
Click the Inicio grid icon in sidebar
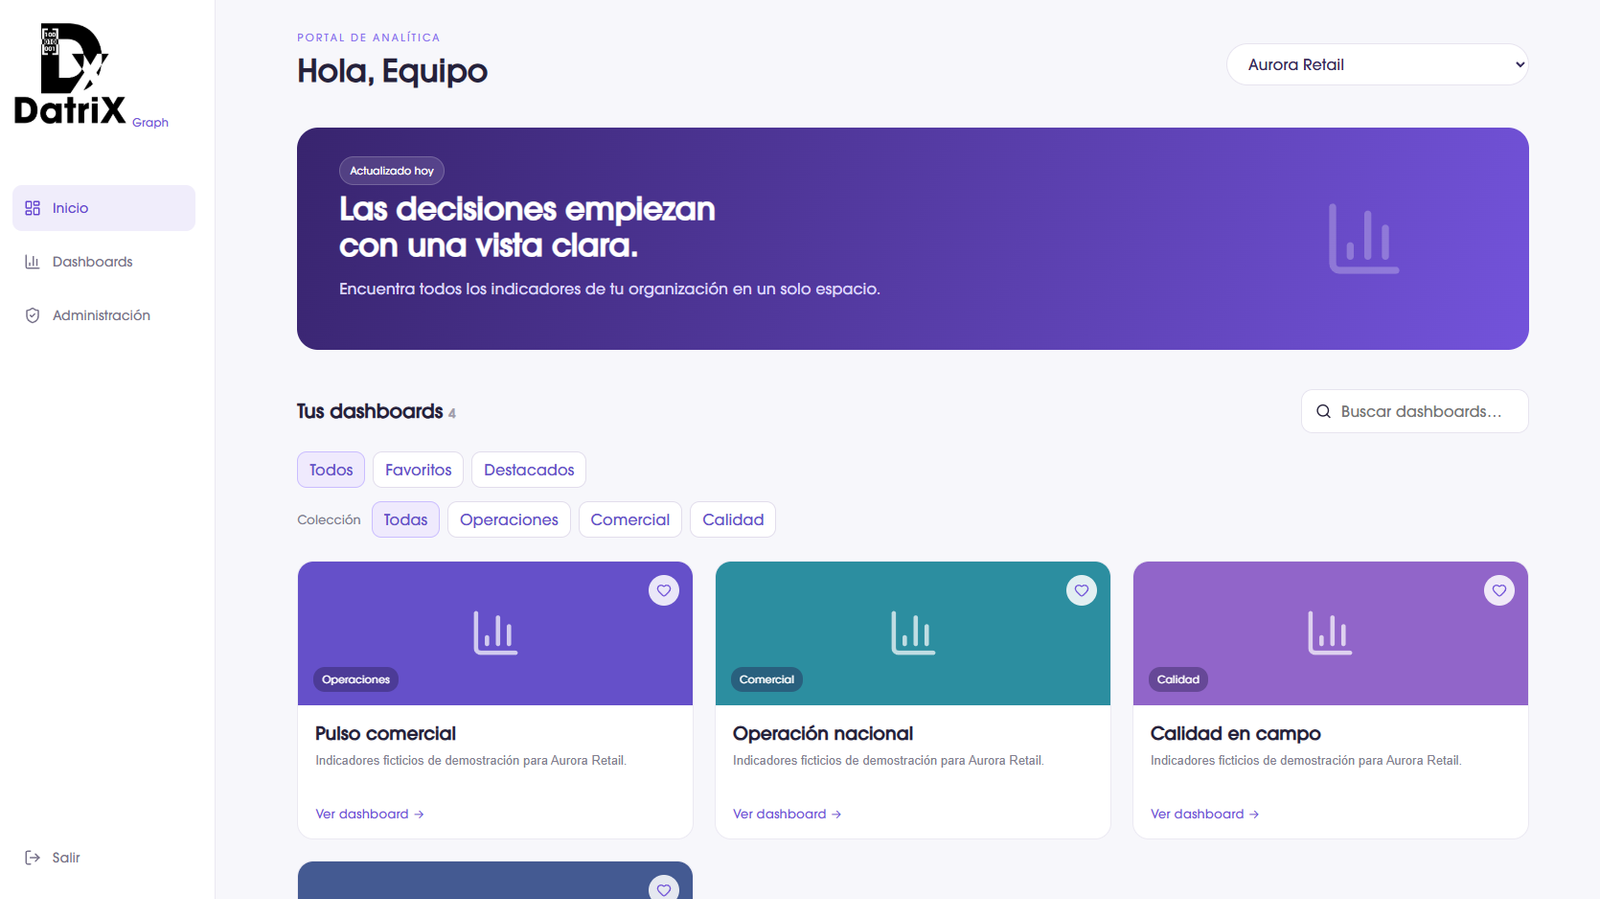coord(33,208)
